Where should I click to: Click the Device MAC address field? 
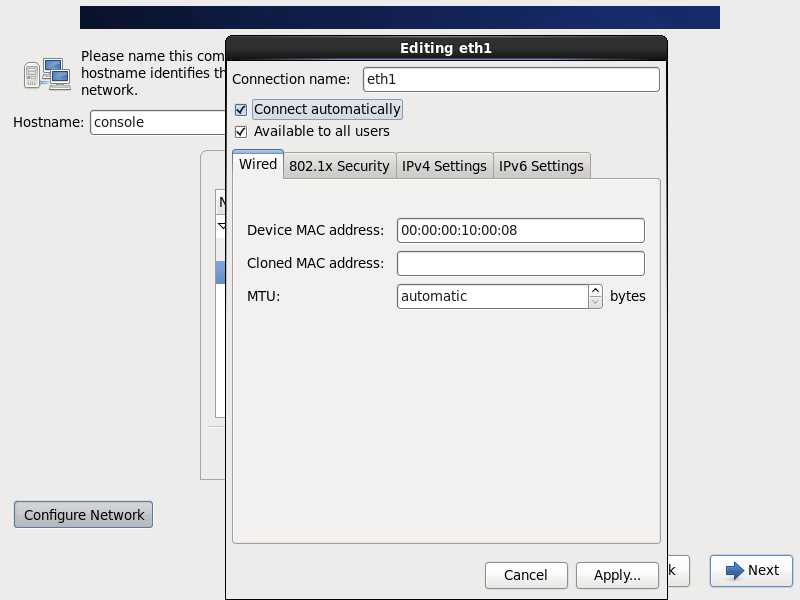(x=520, y=231)
